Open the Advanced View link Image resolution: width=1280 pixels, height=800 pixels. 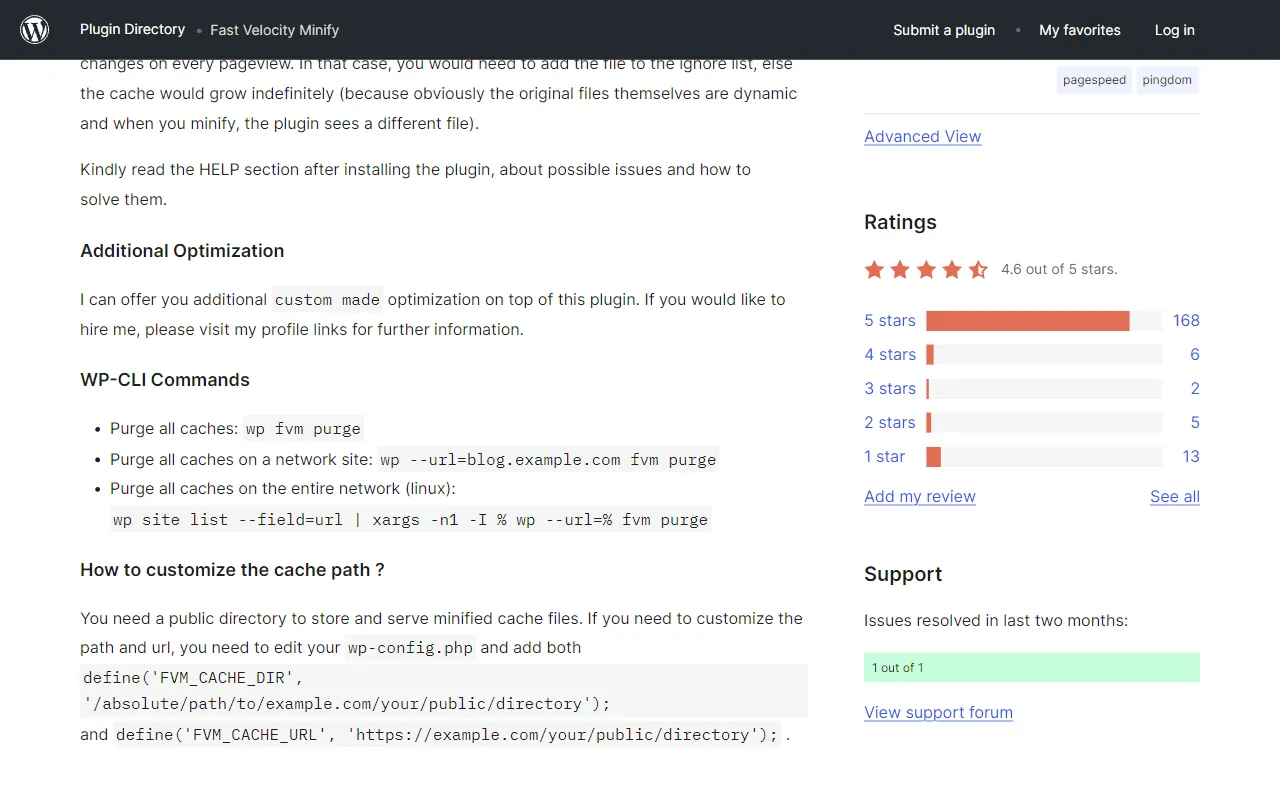coord(922,136)
